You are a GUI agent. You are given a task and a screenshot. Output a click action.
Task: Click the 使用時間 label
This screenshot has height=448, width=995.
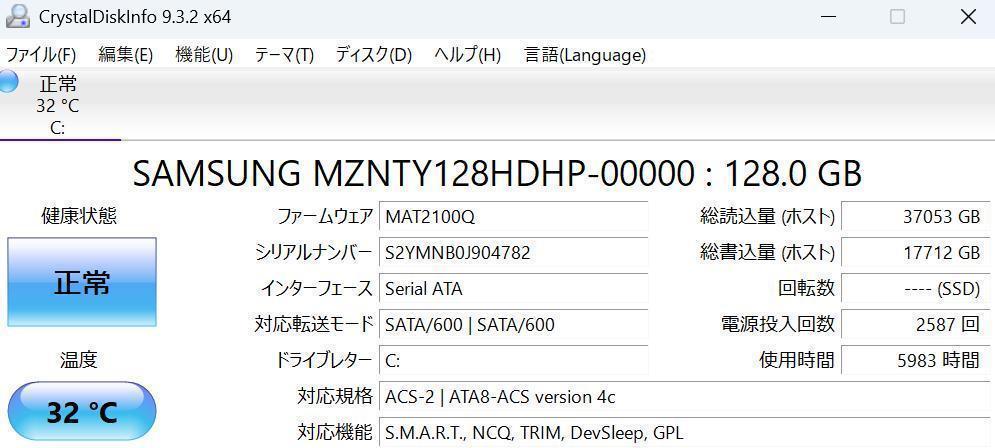click(796, 361)
